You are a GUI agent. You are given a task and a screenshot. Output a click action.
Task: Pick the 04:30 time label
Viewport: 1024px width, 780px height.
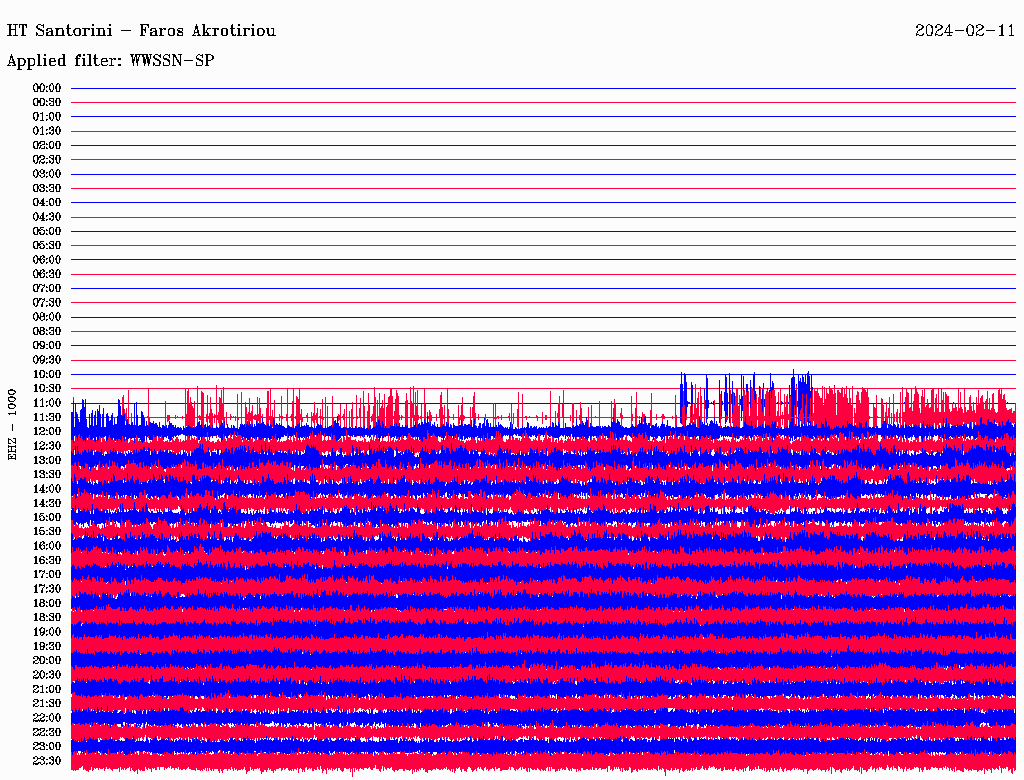click(x=47, y=217)
